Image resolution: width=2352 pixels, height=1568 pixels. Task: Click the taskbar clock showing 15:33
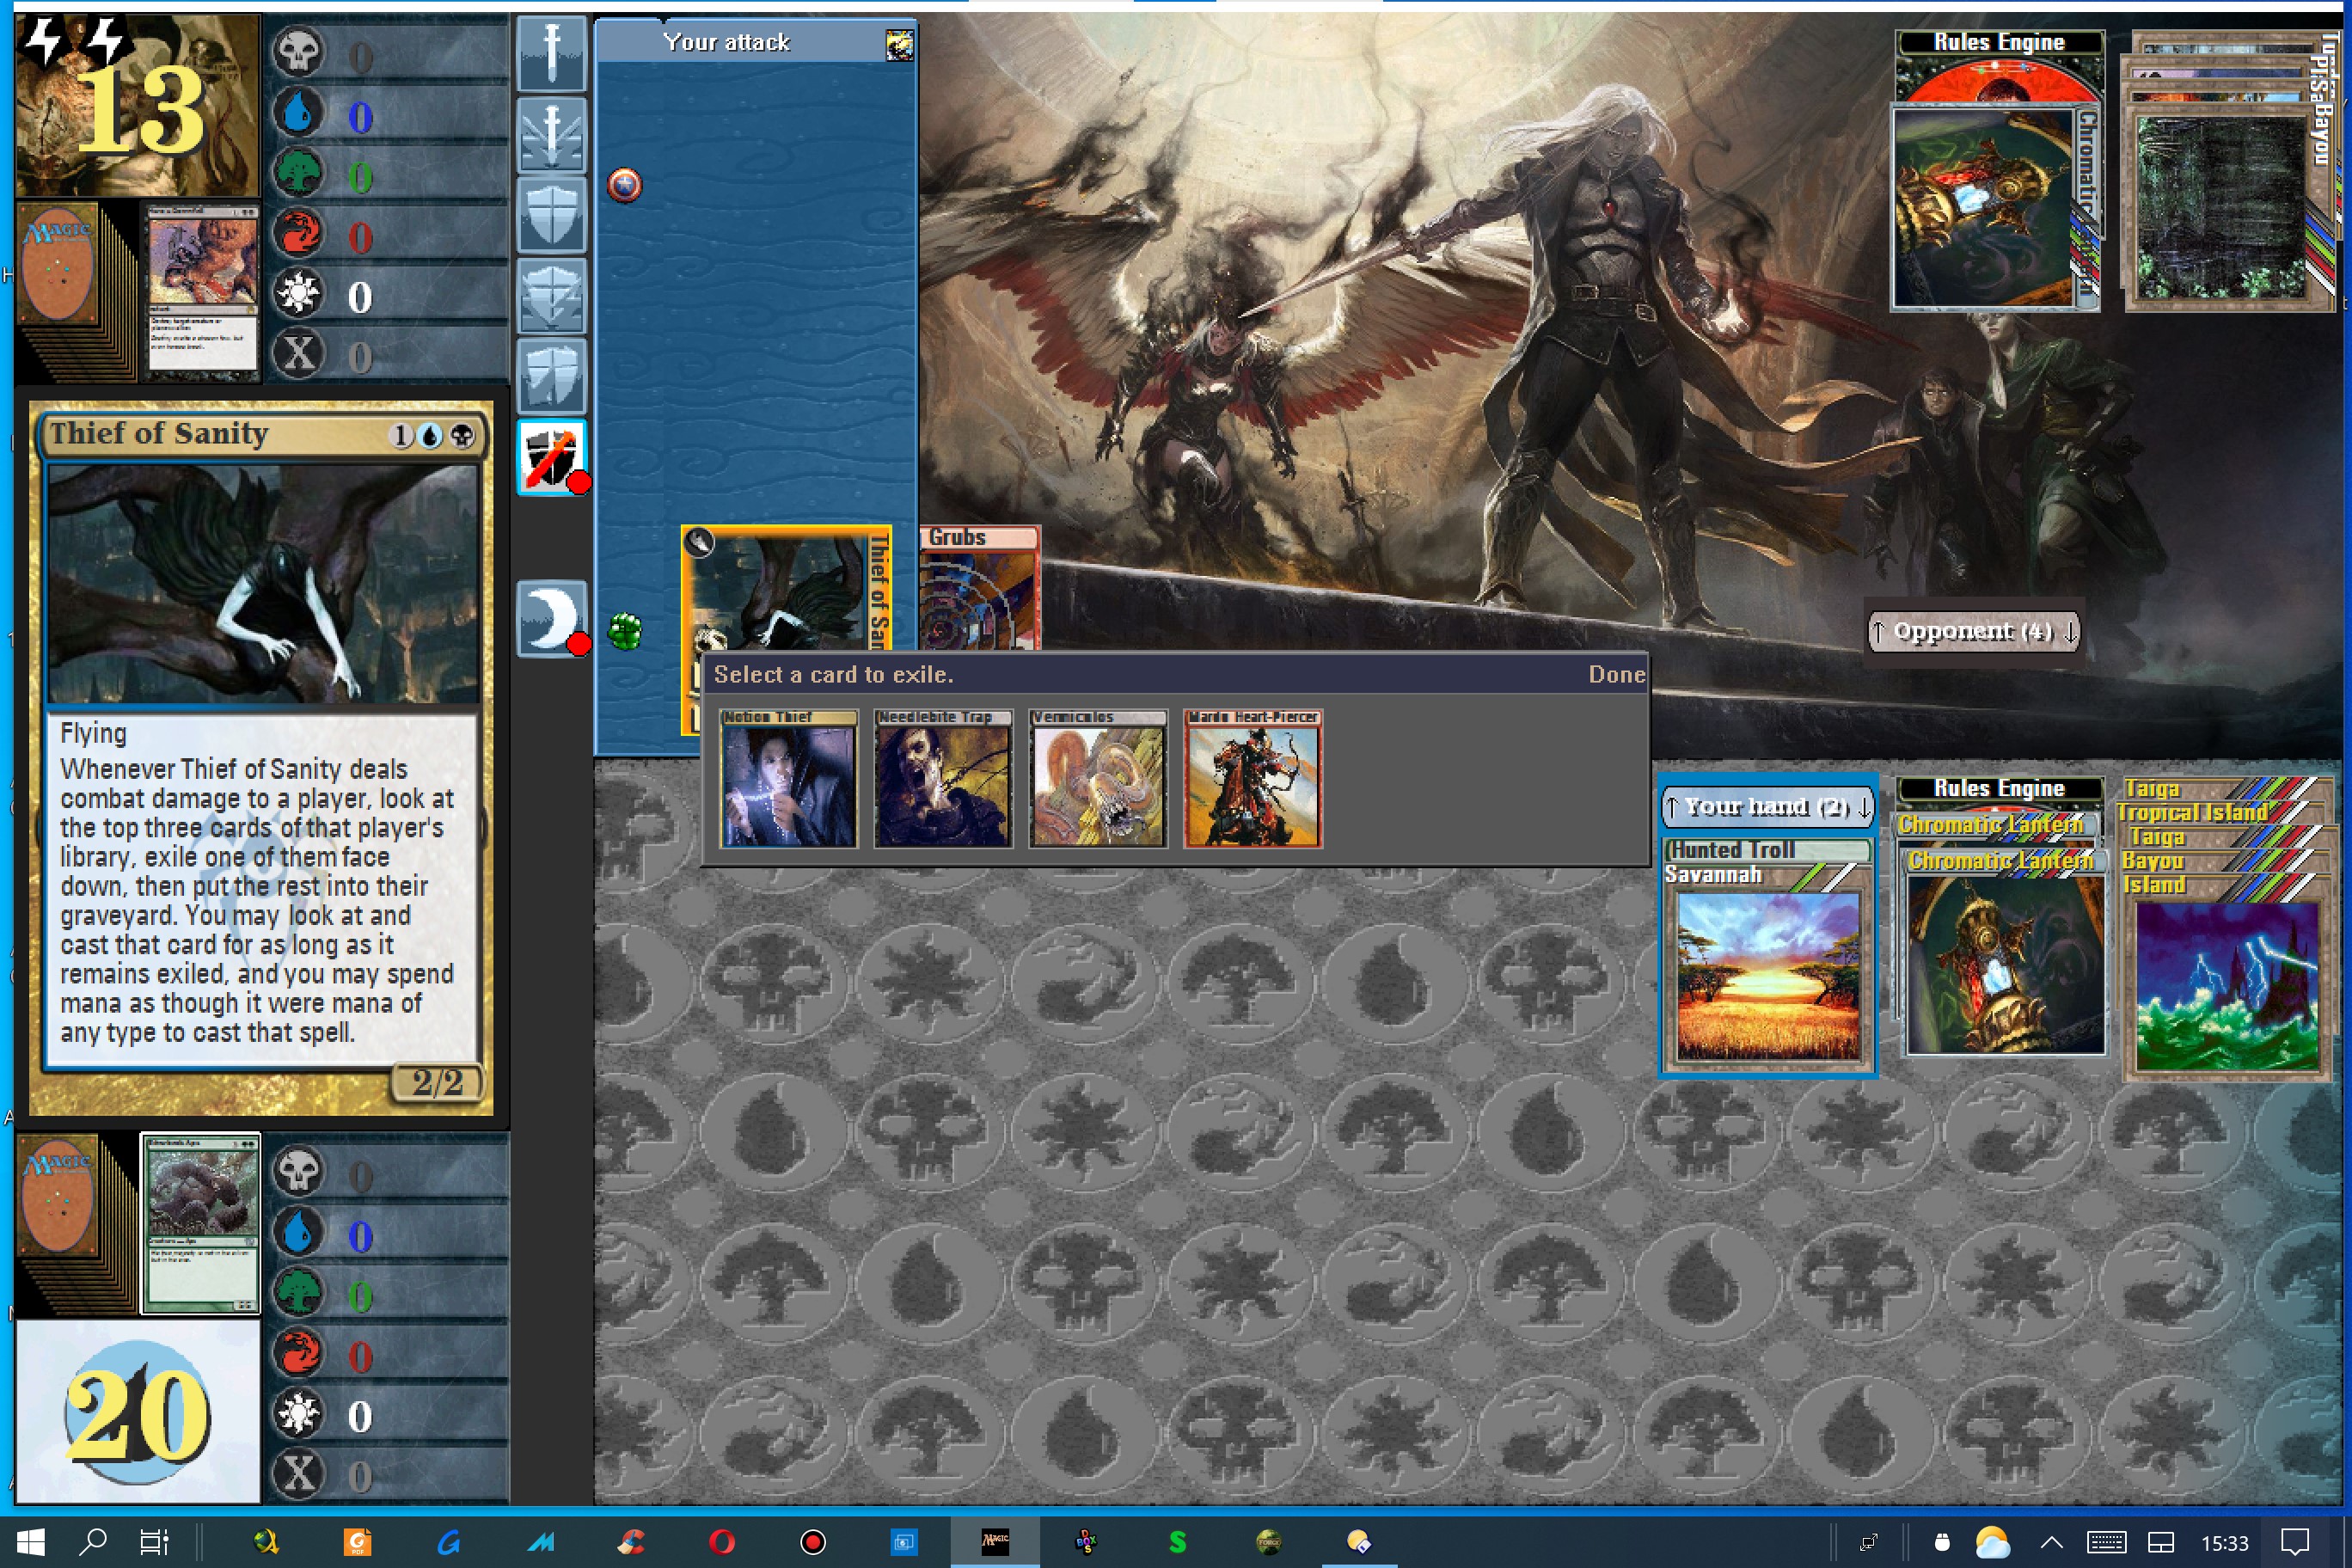(x=2224, y=1543)
